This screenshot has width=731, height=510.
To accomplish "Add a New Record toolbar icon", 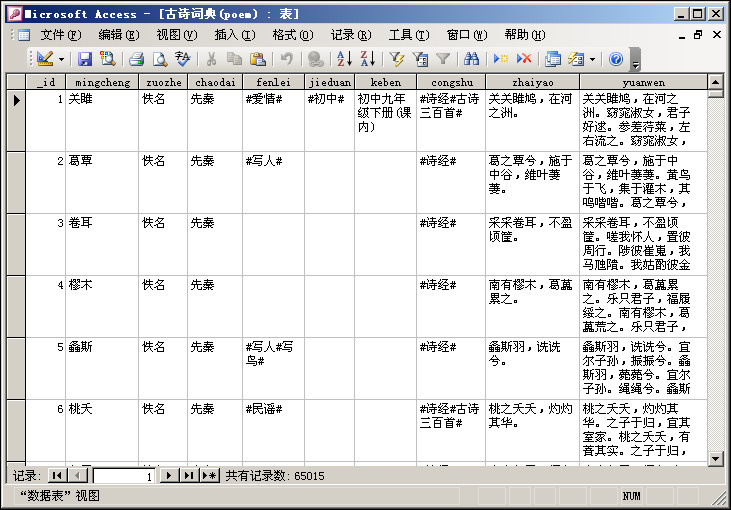I will tap(501, 59).
